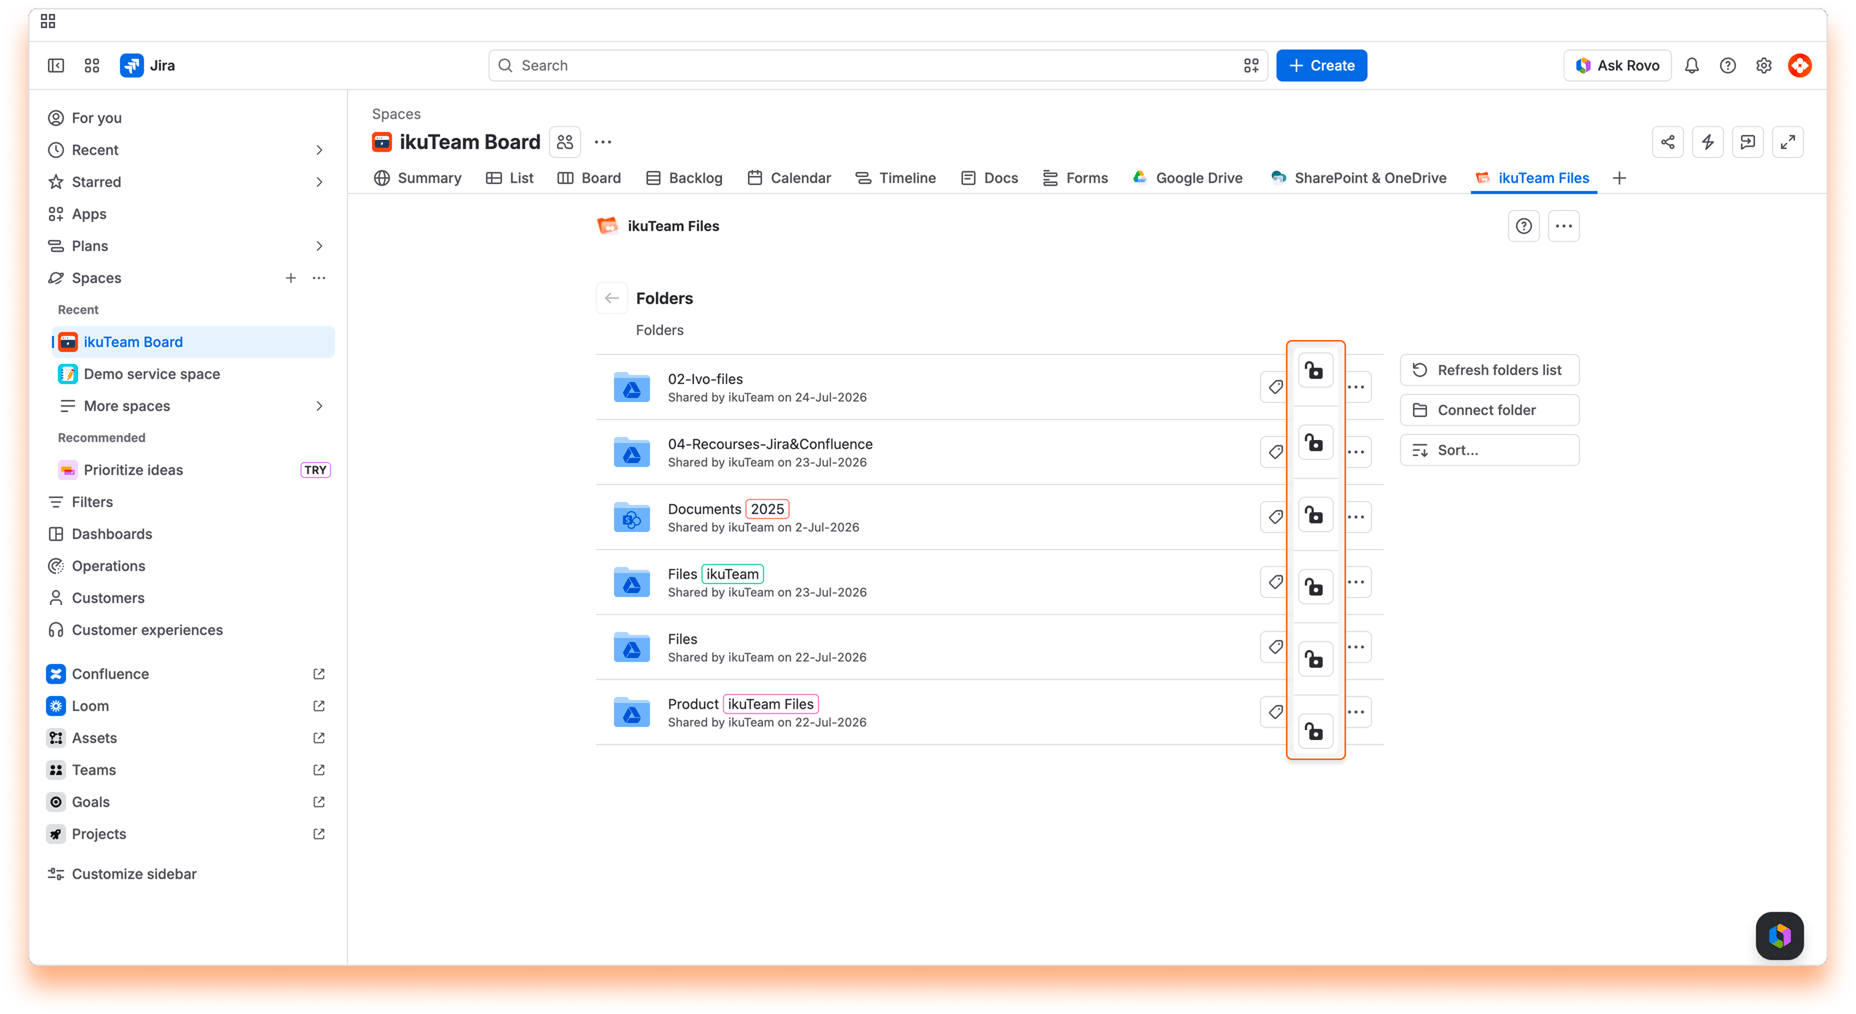Open more options for 02-Ivo-files folder
This screenshot has height=1014, width=1856.
[x=1356, y=387]
